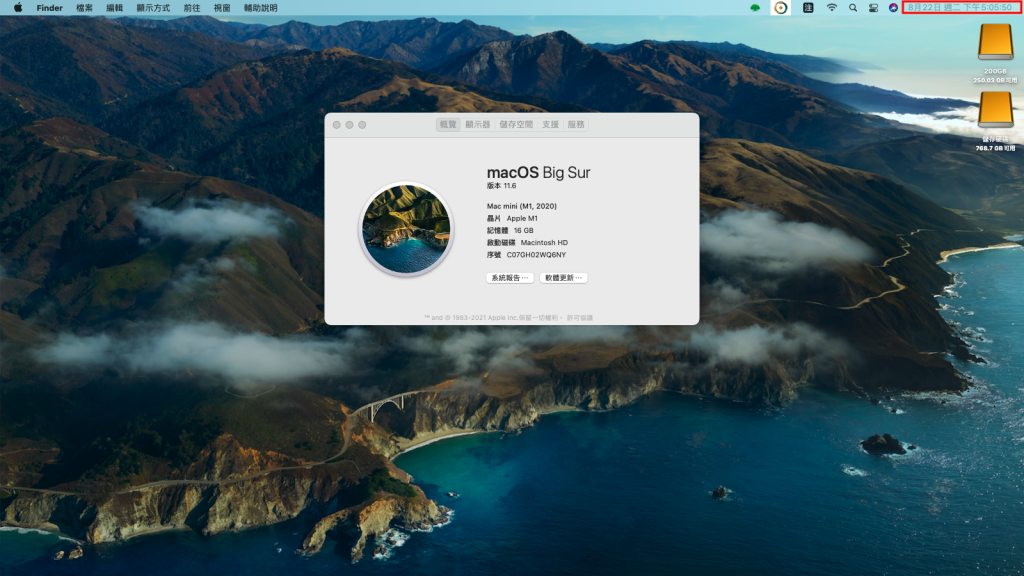Viewport: 1024px width, 576px height.
Task: Click the 記憶體 16 GB line
Action: 510,231
